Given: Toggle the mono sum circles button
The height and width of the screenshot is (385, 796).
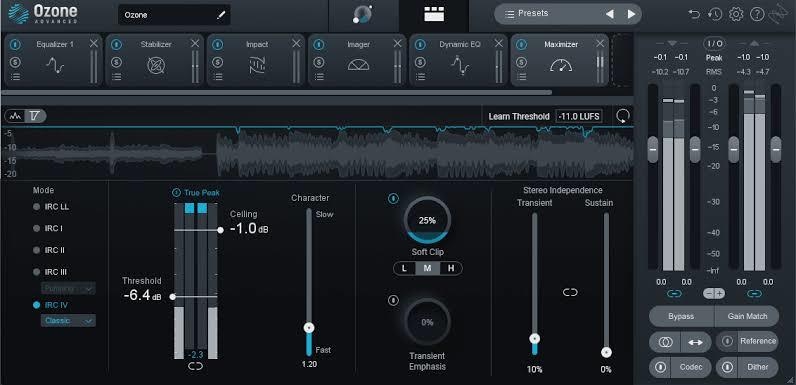Looking at the screenshot, I should point(665,342).
